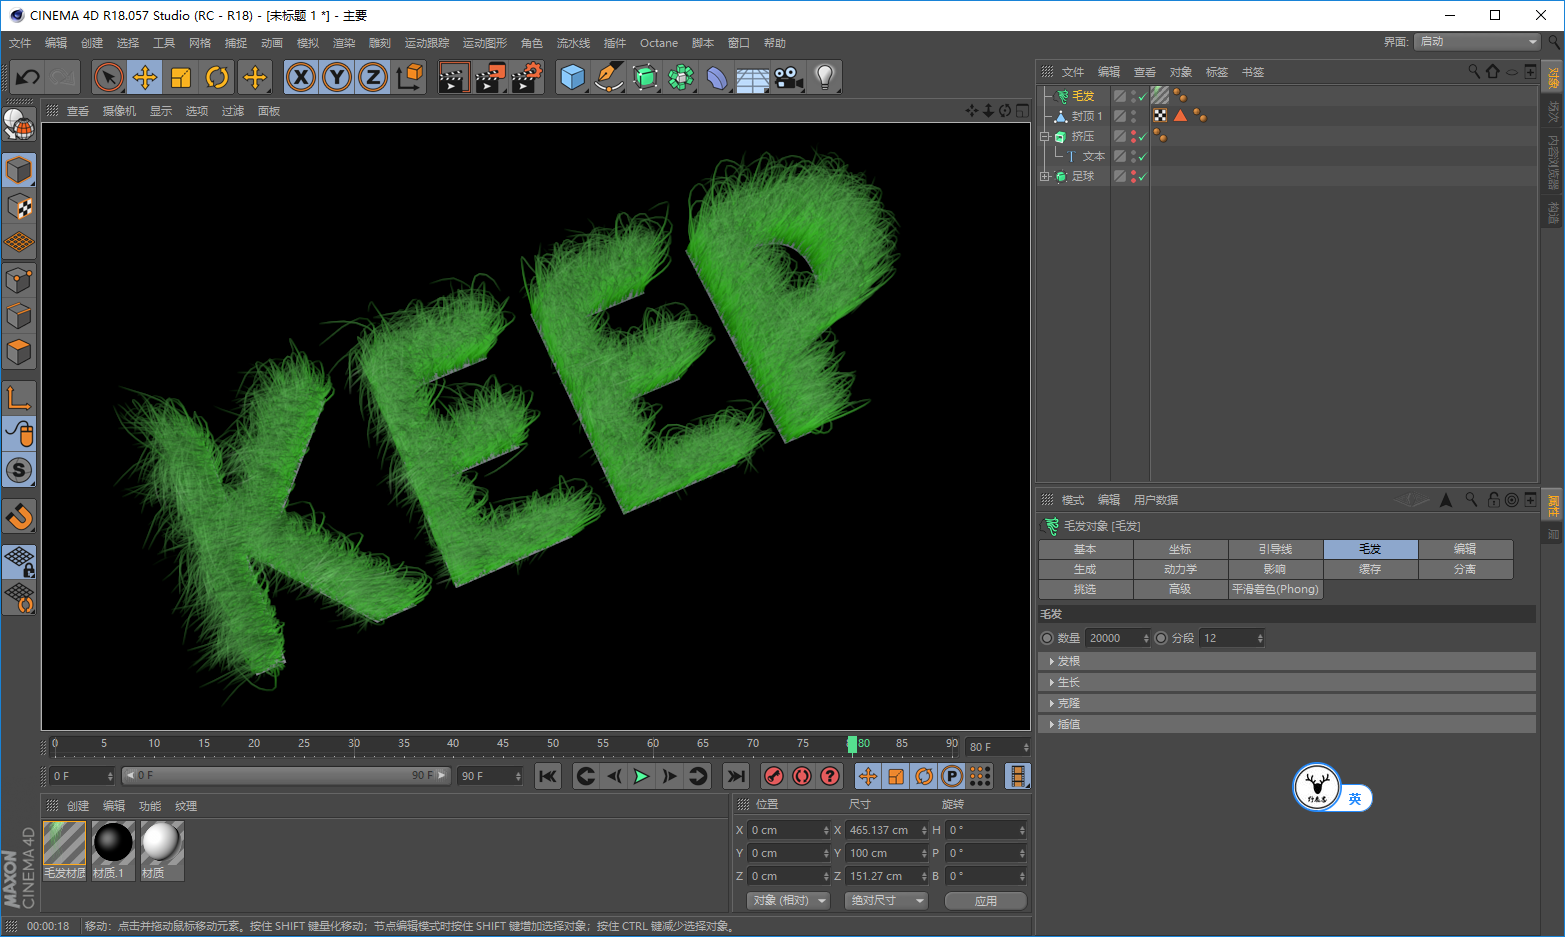
Task: Click the green cage generator icon
Action: [x=645, y=77]
